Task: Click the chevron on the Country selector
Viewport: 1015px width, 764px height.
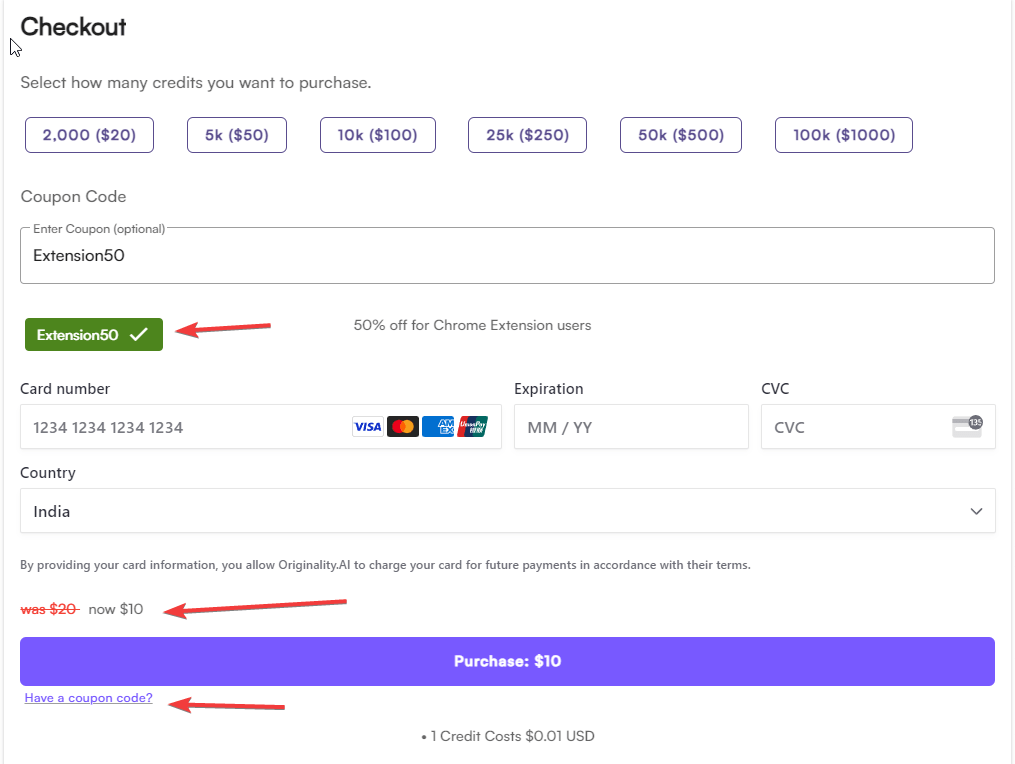Action: pyautogui.click(x=976, y=510)
